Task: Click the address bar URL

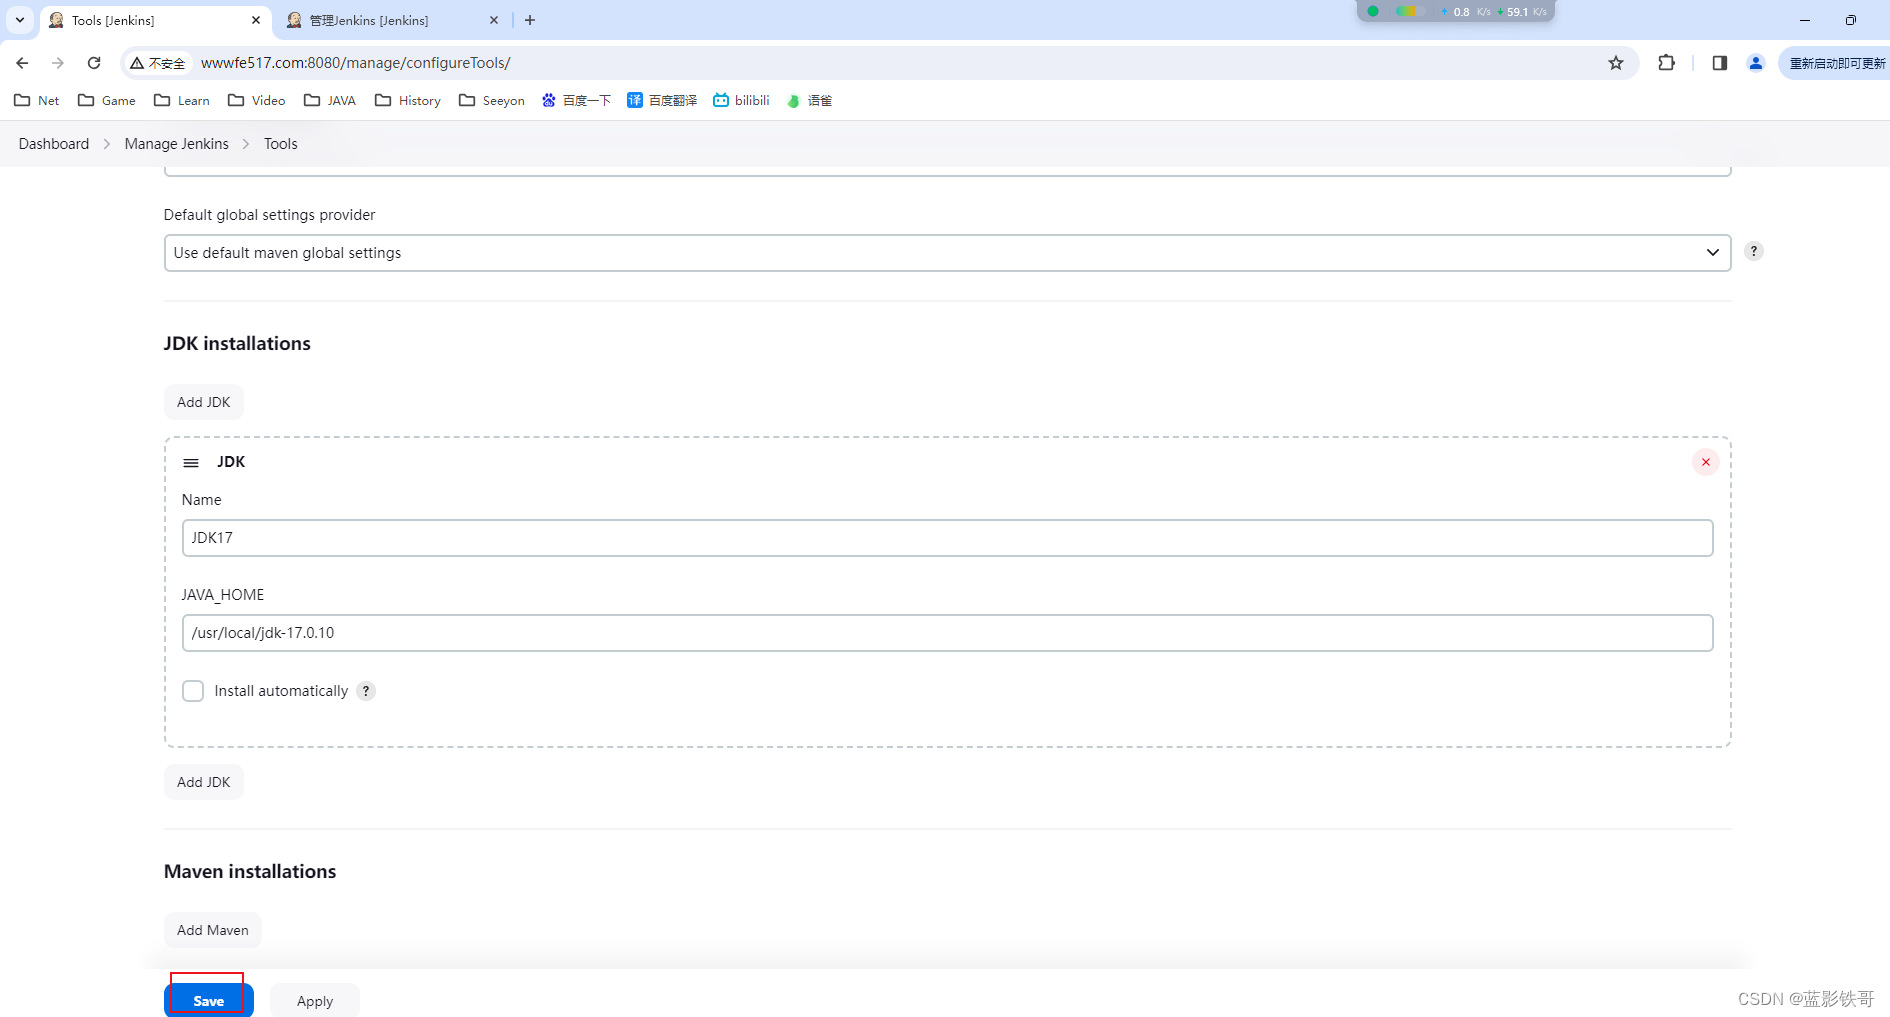Action: point(356,63)
